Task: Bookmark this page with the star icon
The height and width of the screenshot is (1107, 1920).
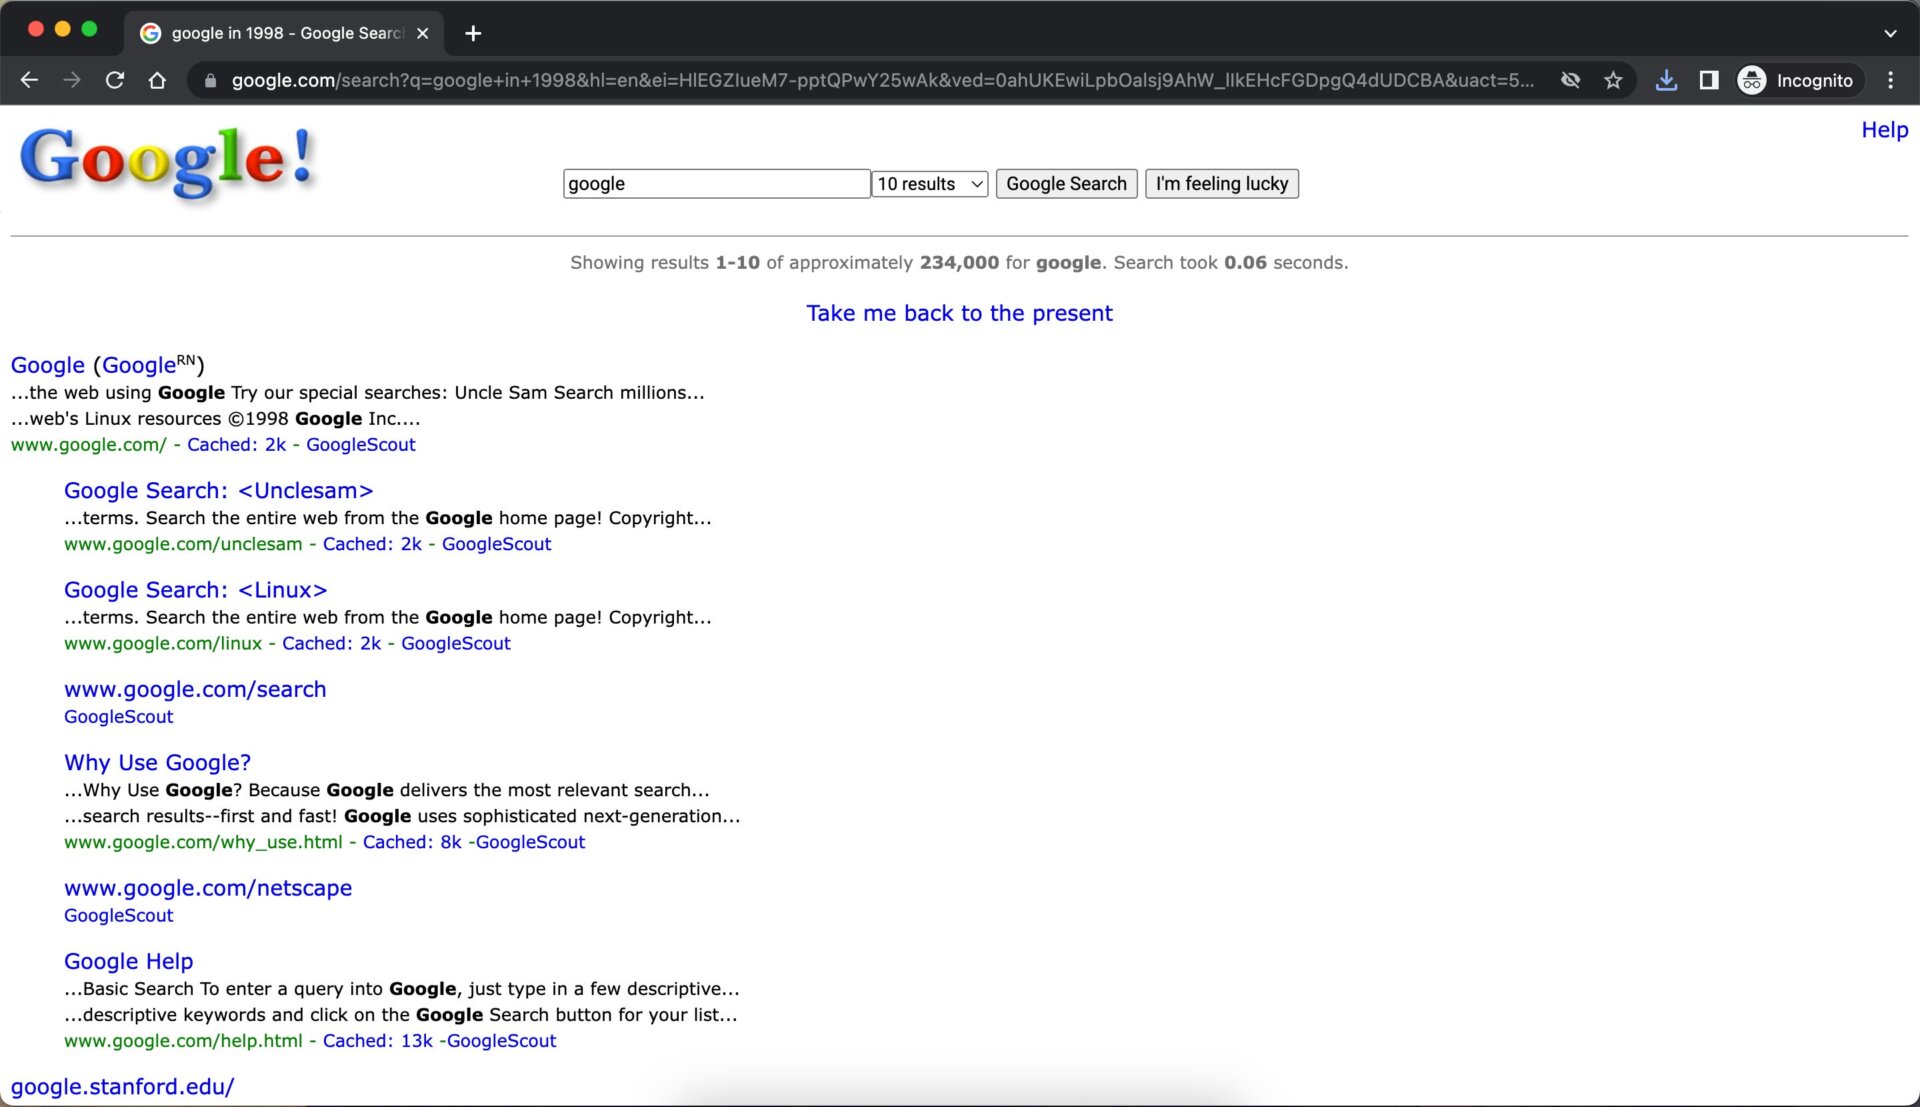Action: click(x=1613, y=80)
